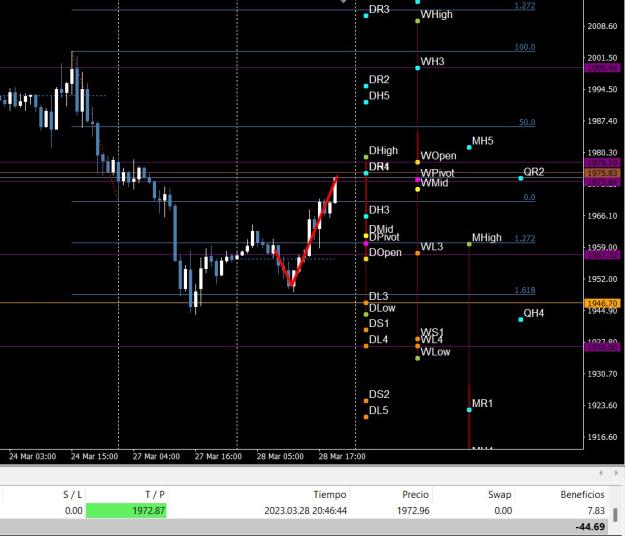Click the 2008.60 price axis value
The image size is (625, 536).
click(x=602, y=26)
